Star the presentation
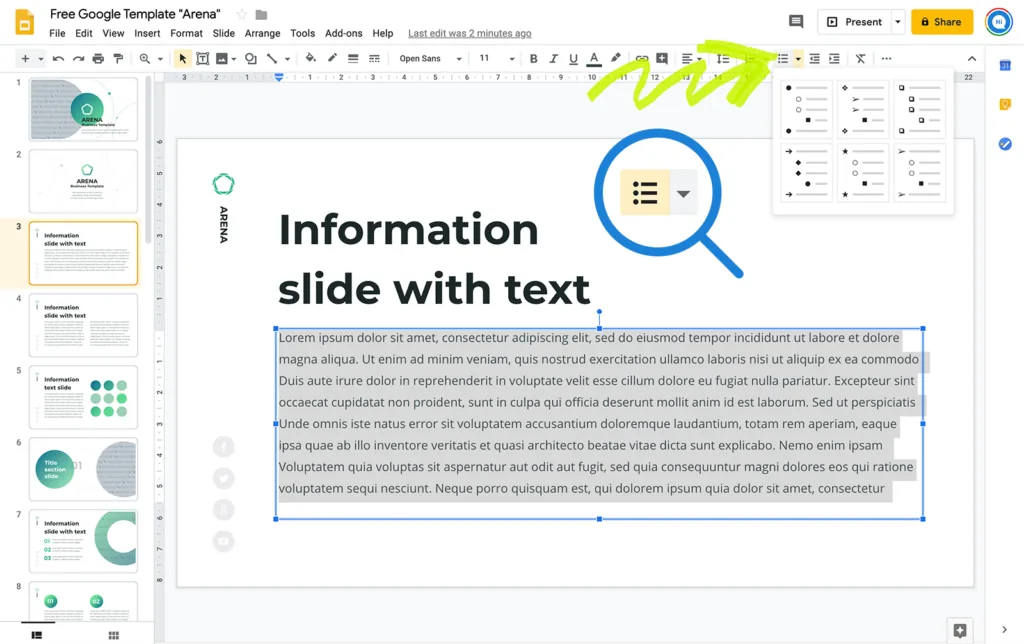 click(x=242, y=14)
